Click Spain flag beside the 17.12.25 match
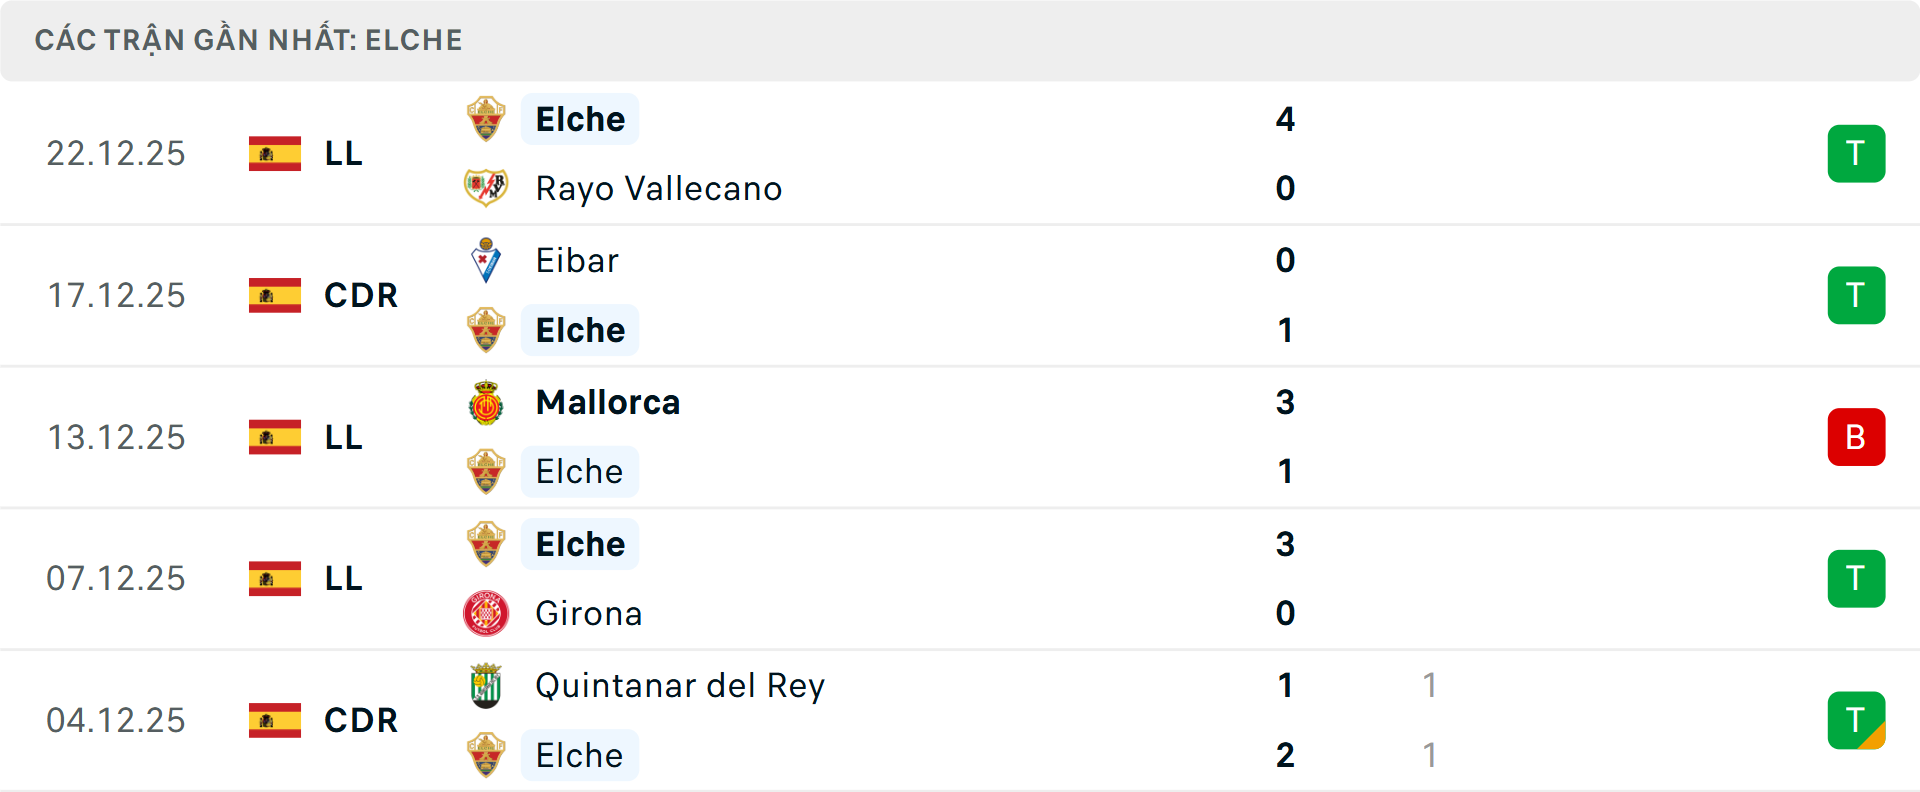This screenshot has width=1920, height=792. click(275, 295)
